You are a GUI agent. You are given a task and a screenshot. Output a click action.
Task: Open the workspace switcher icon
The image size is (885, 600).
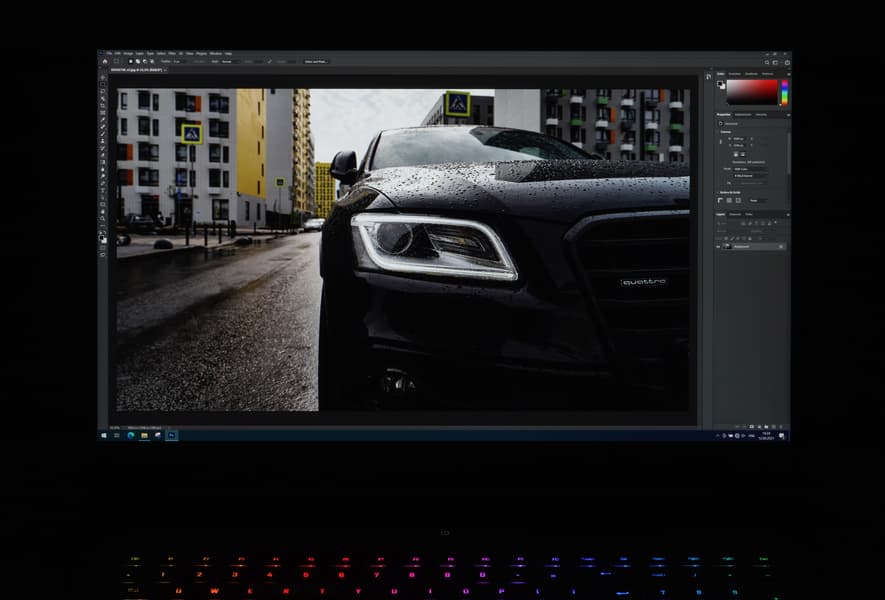[776, 63]
